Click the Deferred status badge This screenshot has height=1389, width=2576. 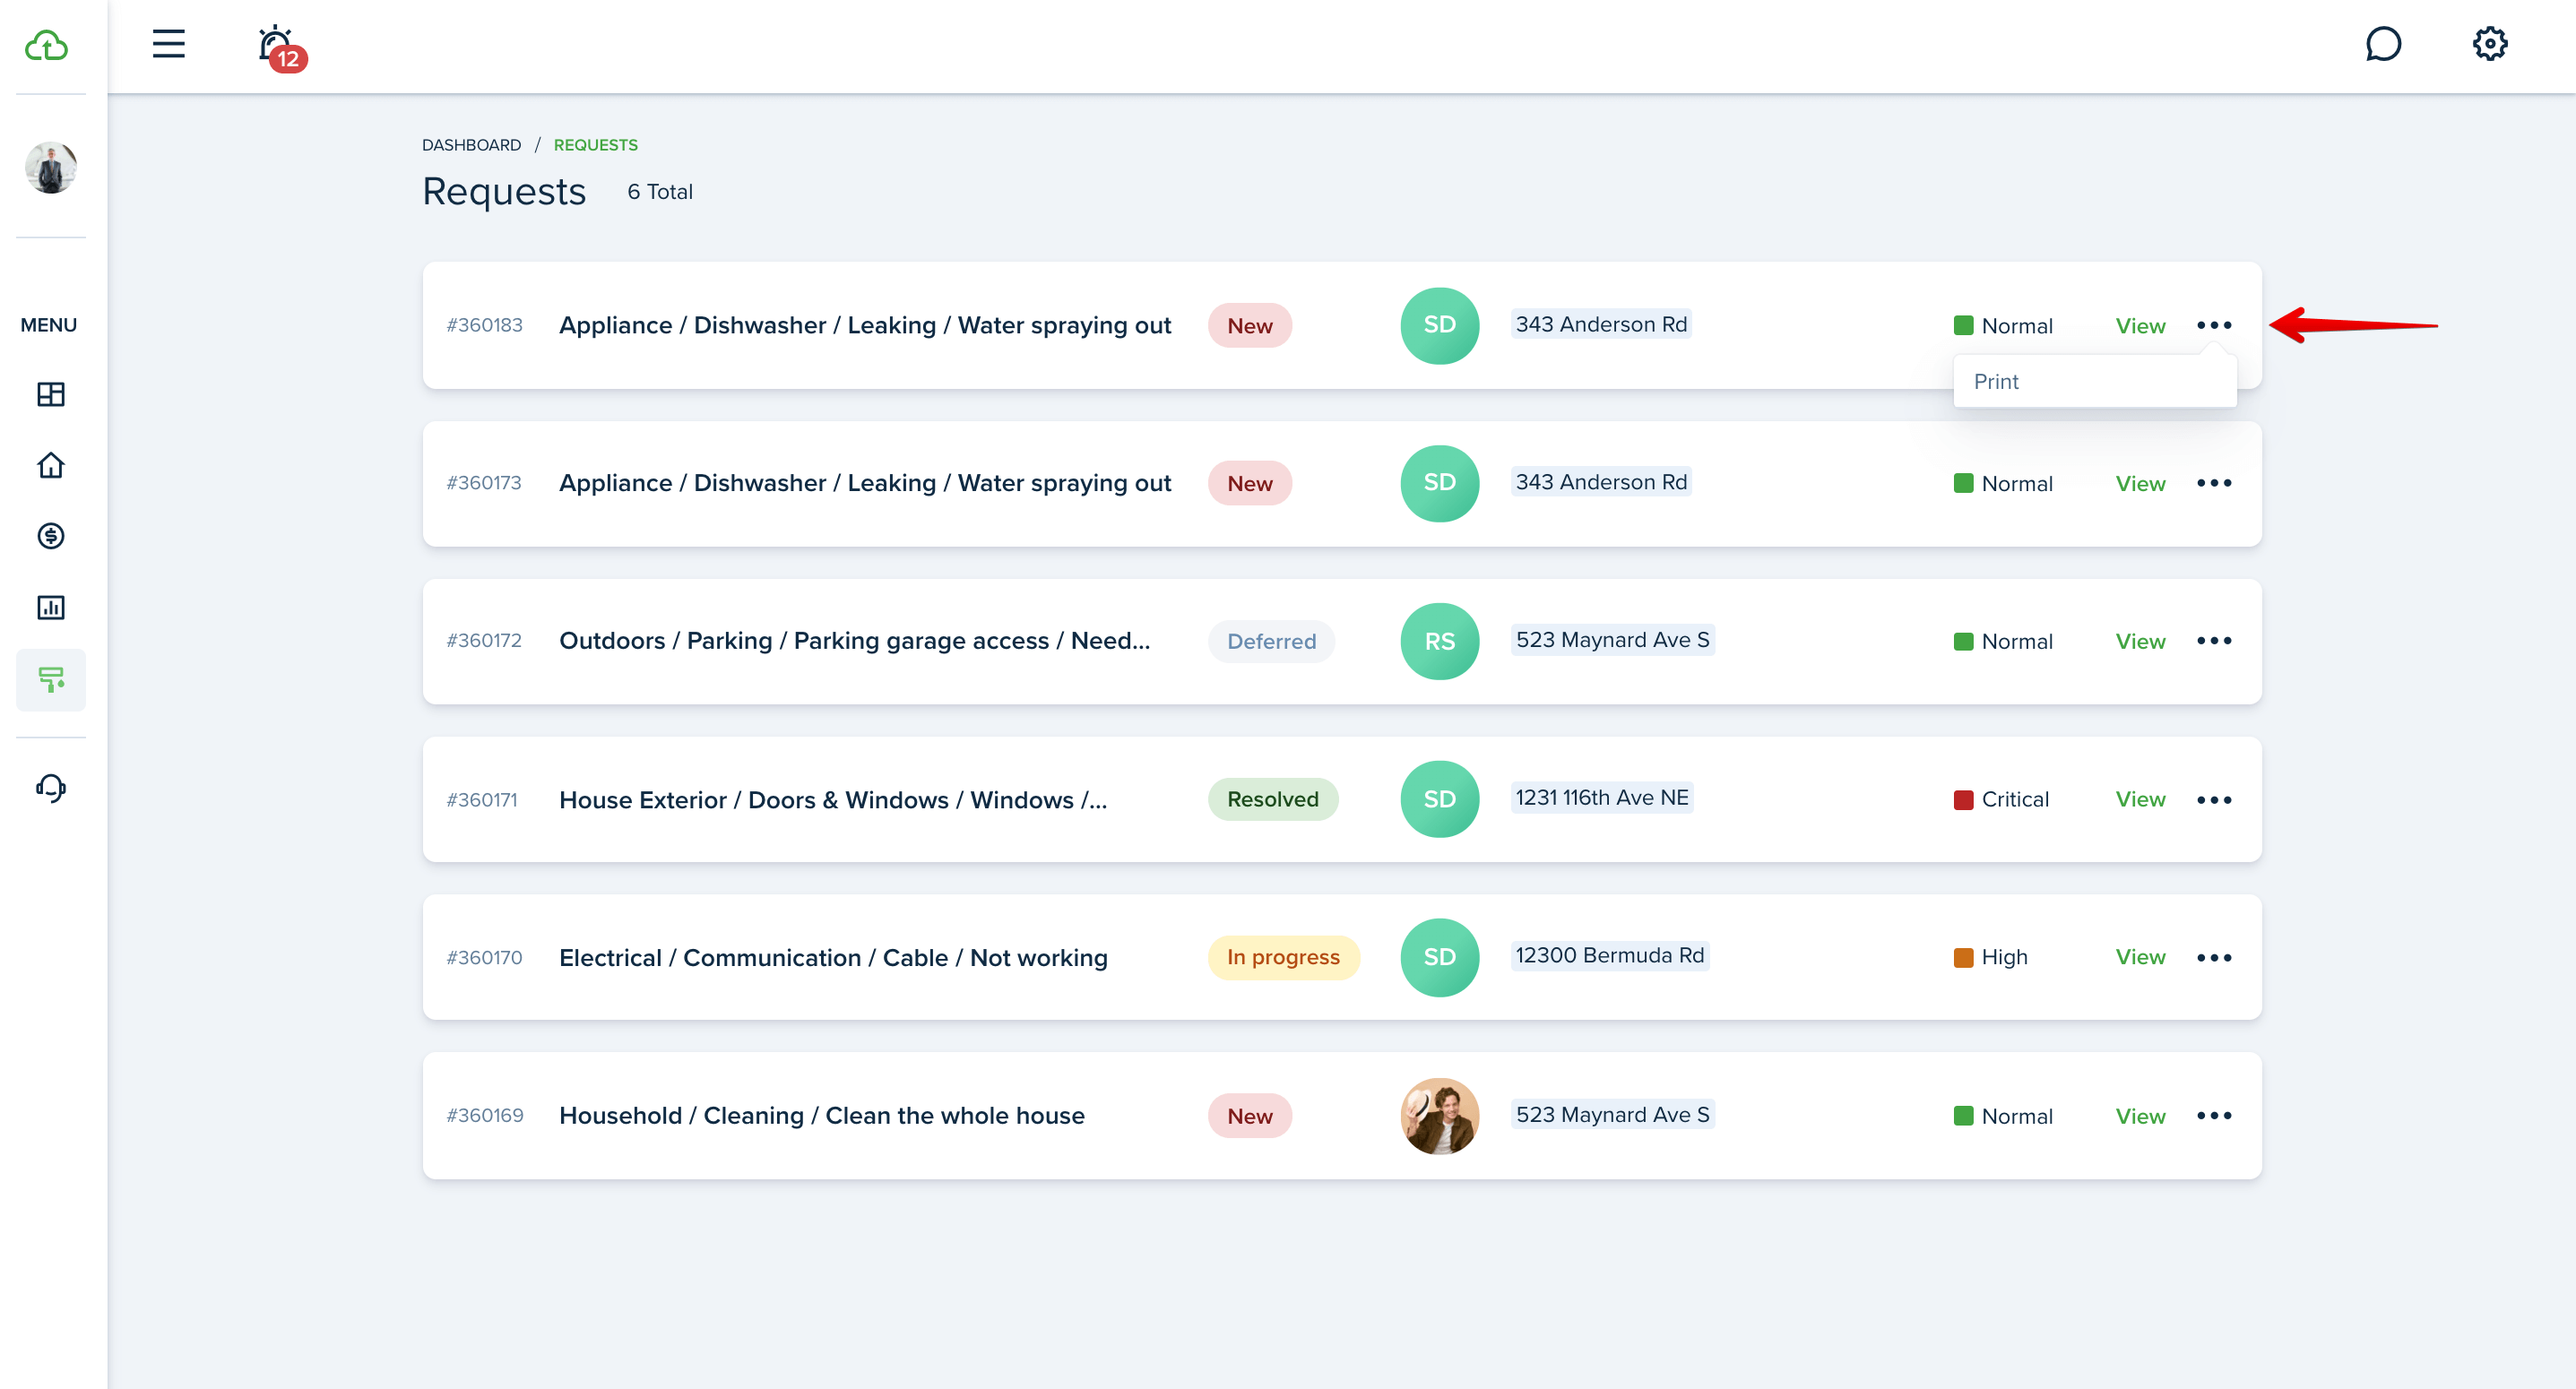pos(1271,642)
